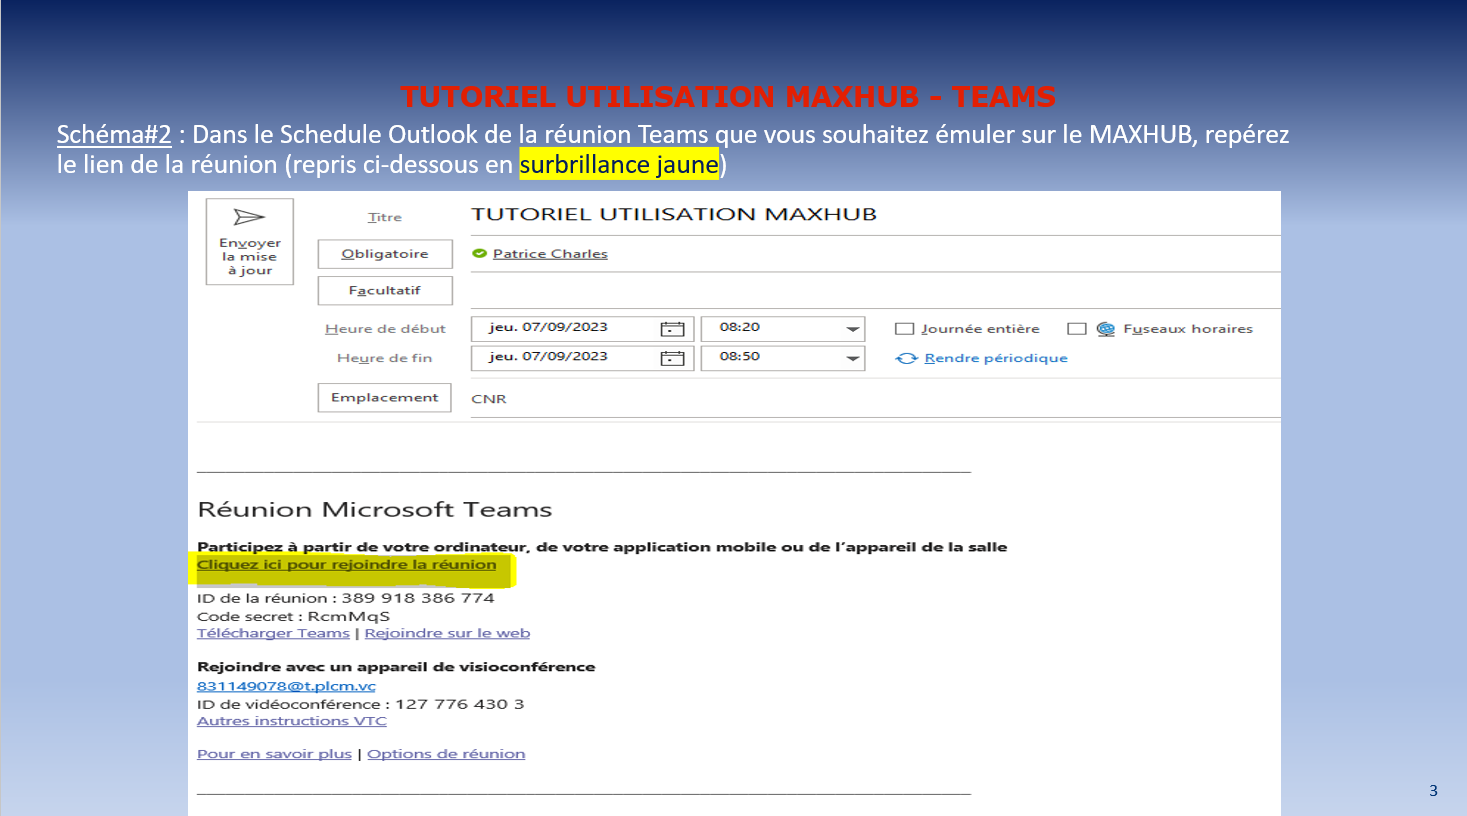This screenshot has height=816, width=1467.
Task: Click the Rejoindre avec un appareil de visioconférence heading
Action: point(396,667)
